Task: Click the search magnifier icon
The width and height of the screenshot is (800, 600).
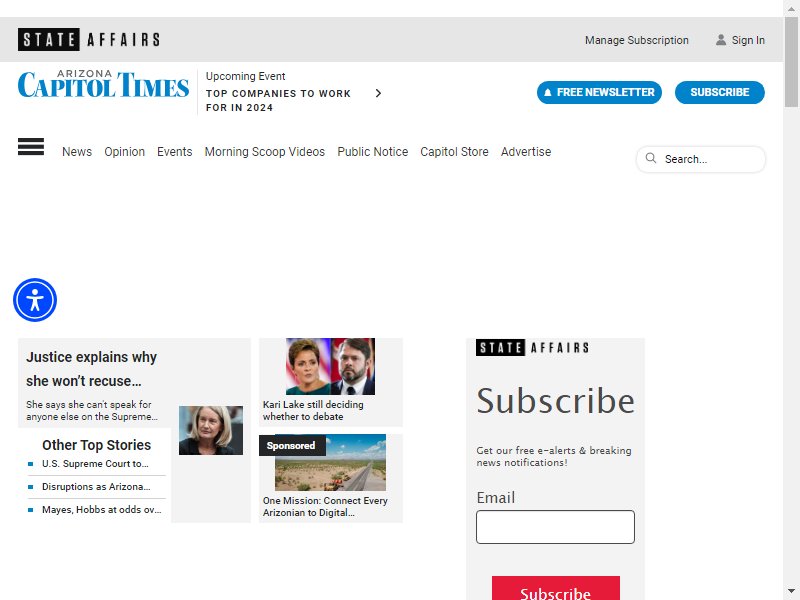Action: click(651, 158)
